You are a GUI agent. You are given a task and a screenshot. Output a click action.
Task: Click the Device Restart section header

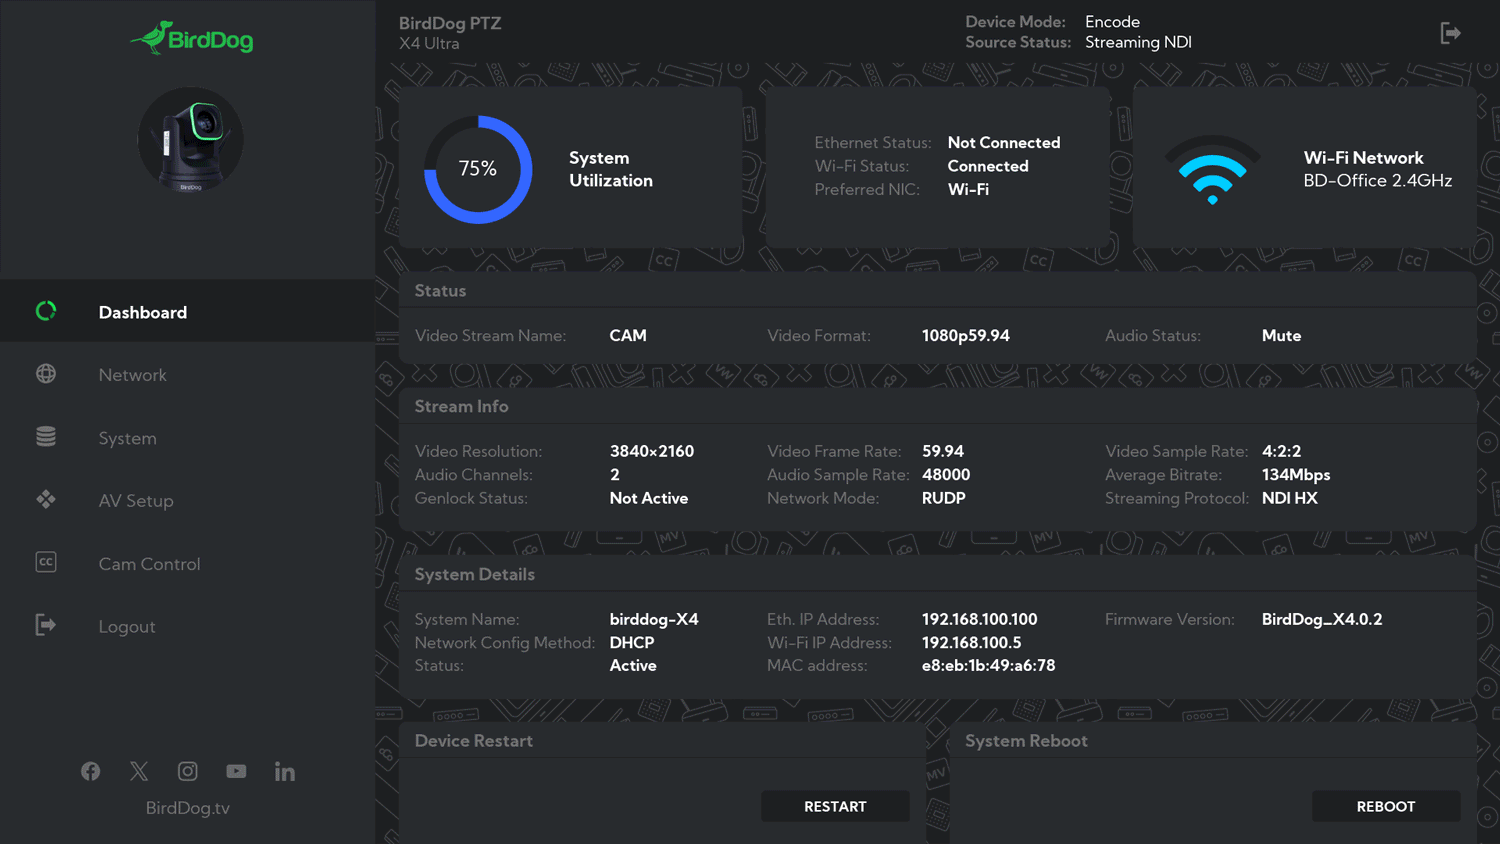473,741
